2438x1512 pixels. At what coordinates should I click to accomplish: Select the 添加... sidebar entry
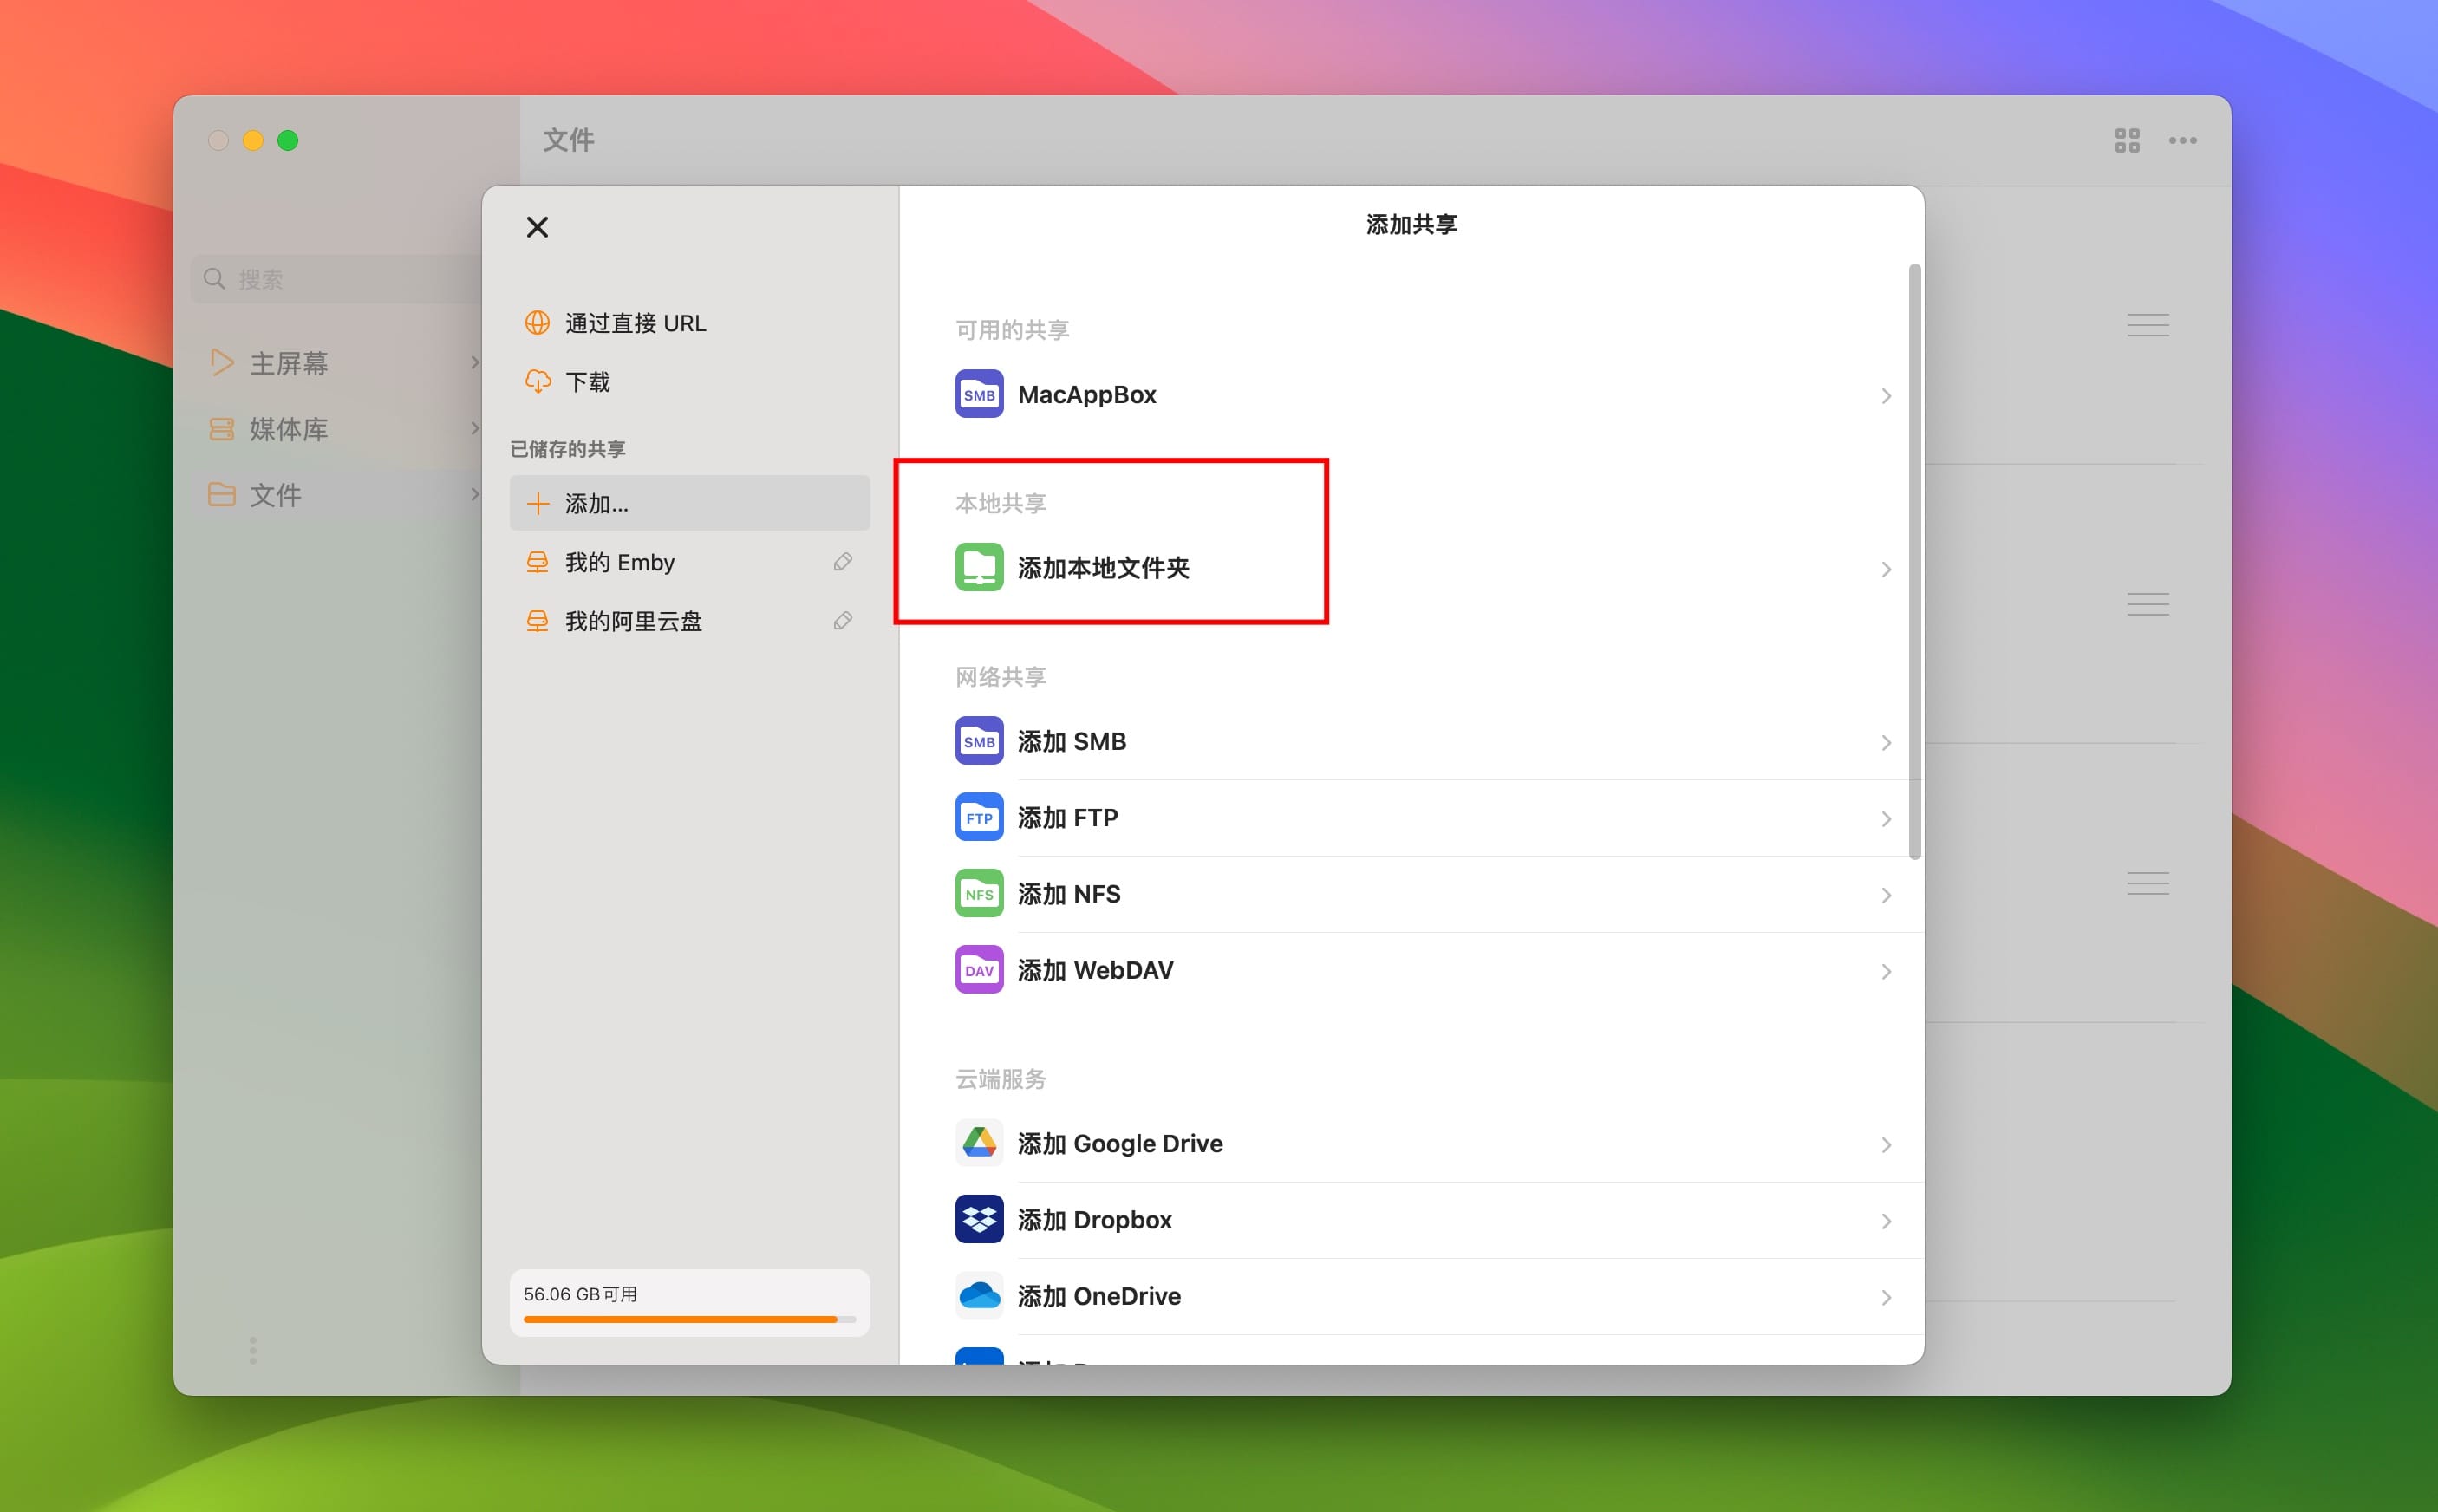(689, 503)
